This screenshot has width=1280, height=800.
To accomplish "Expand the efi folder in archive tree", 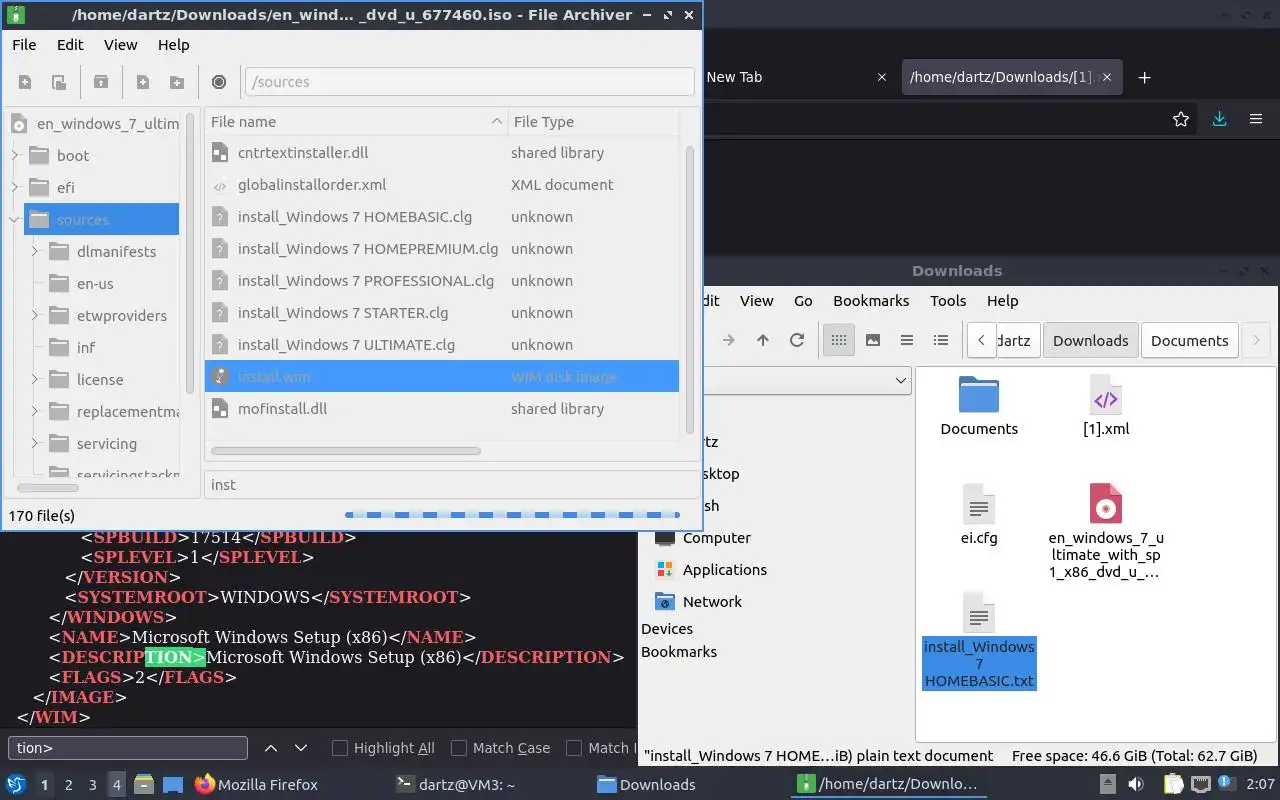I will [15, 187].
